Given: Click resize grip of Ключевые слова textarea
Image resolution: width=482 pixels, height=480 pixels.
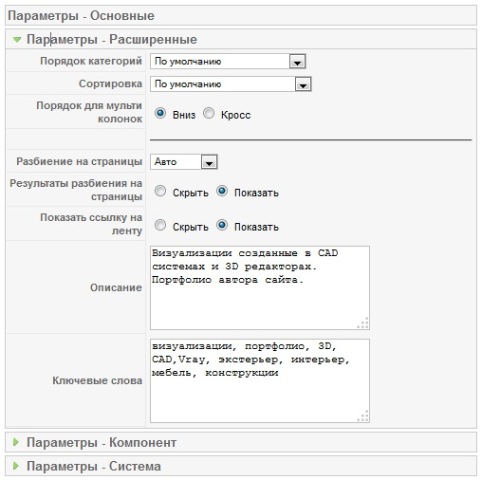Looking at the screenshot, I should 363,416.
